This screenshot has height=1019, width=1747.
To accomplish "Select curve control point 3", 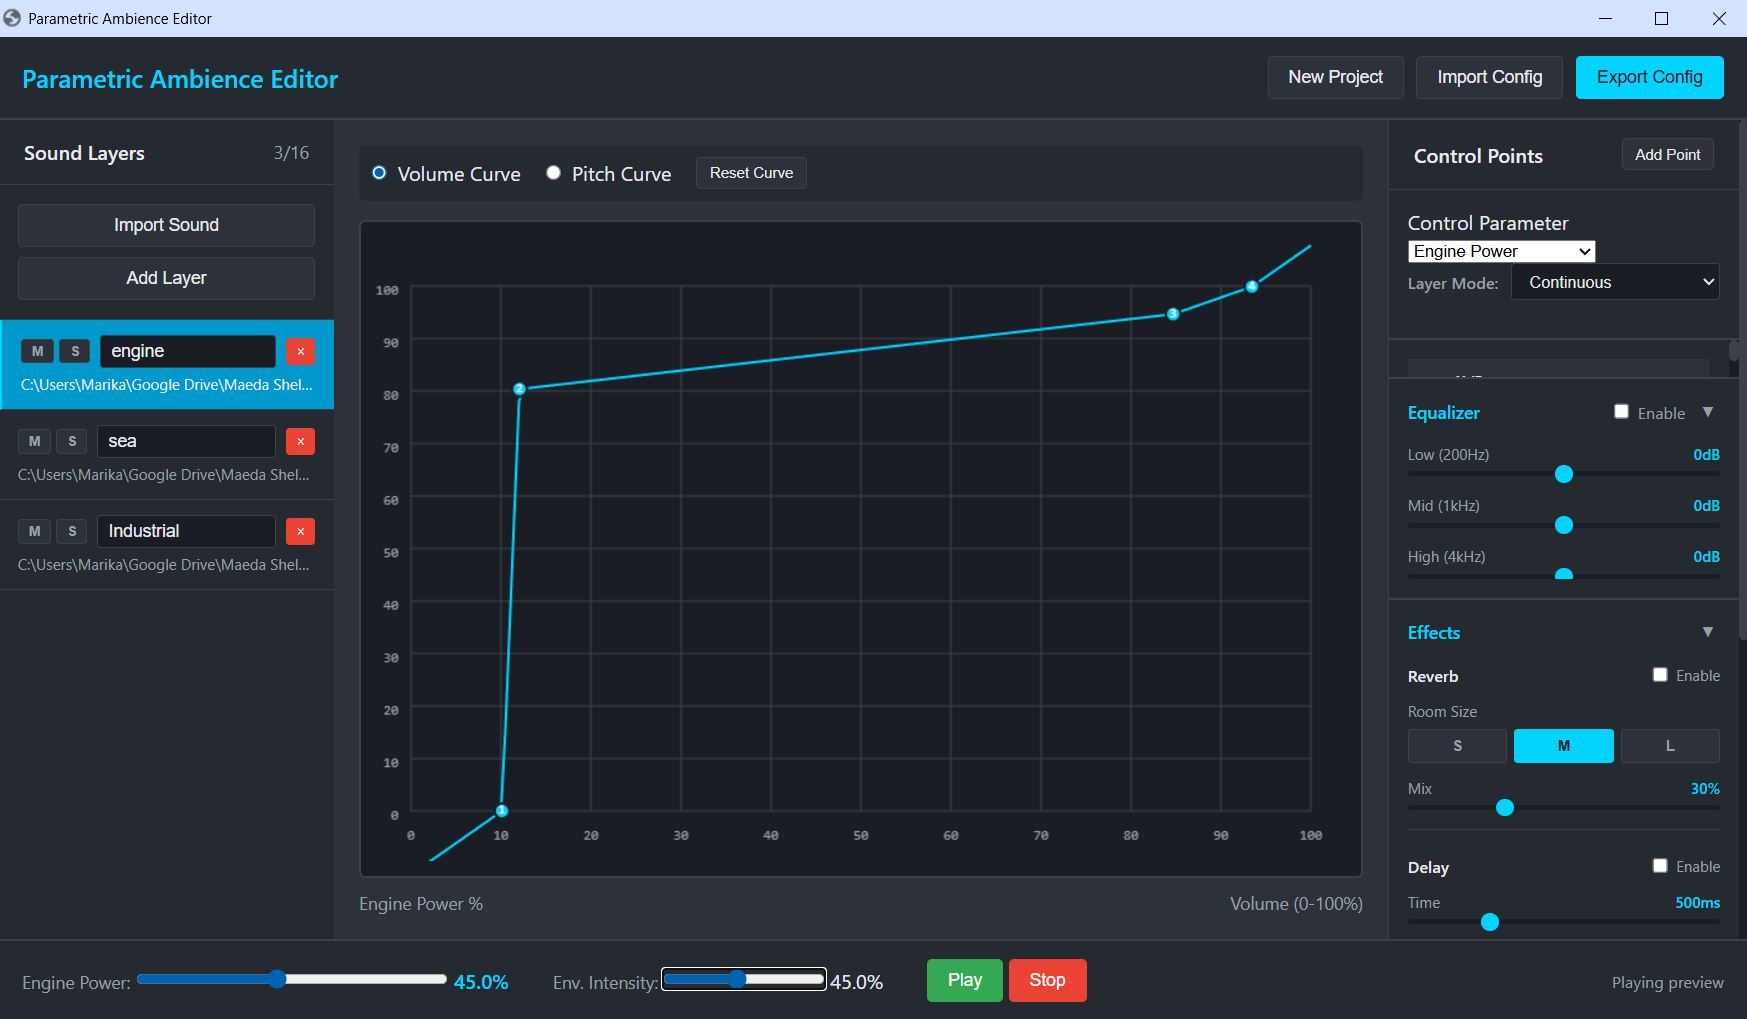I will [x=1173, y=314].
